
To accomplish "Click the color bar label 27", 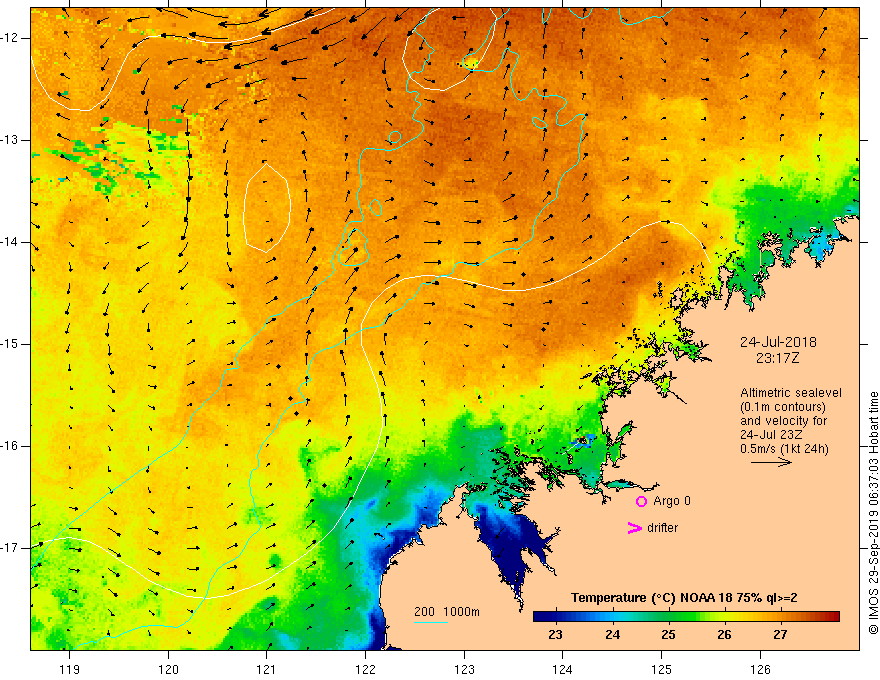I will [x=780, y=635].
